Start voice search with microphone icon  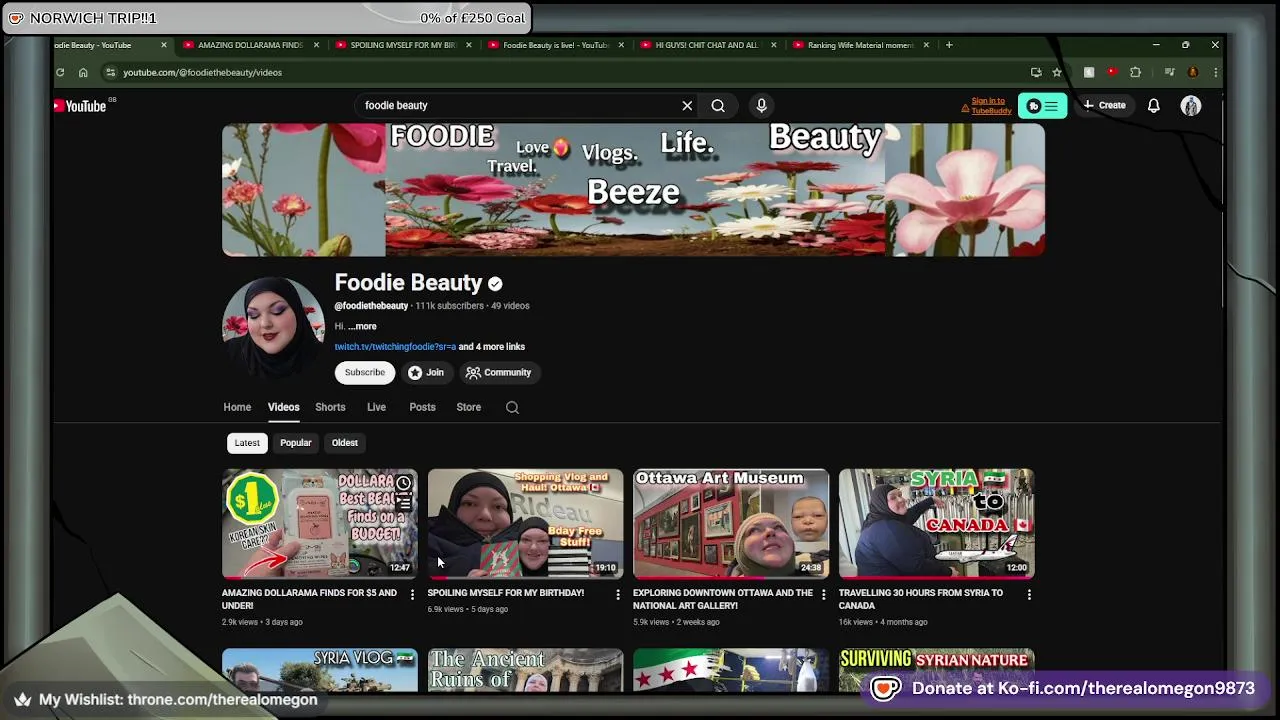(x=761, y=105)
